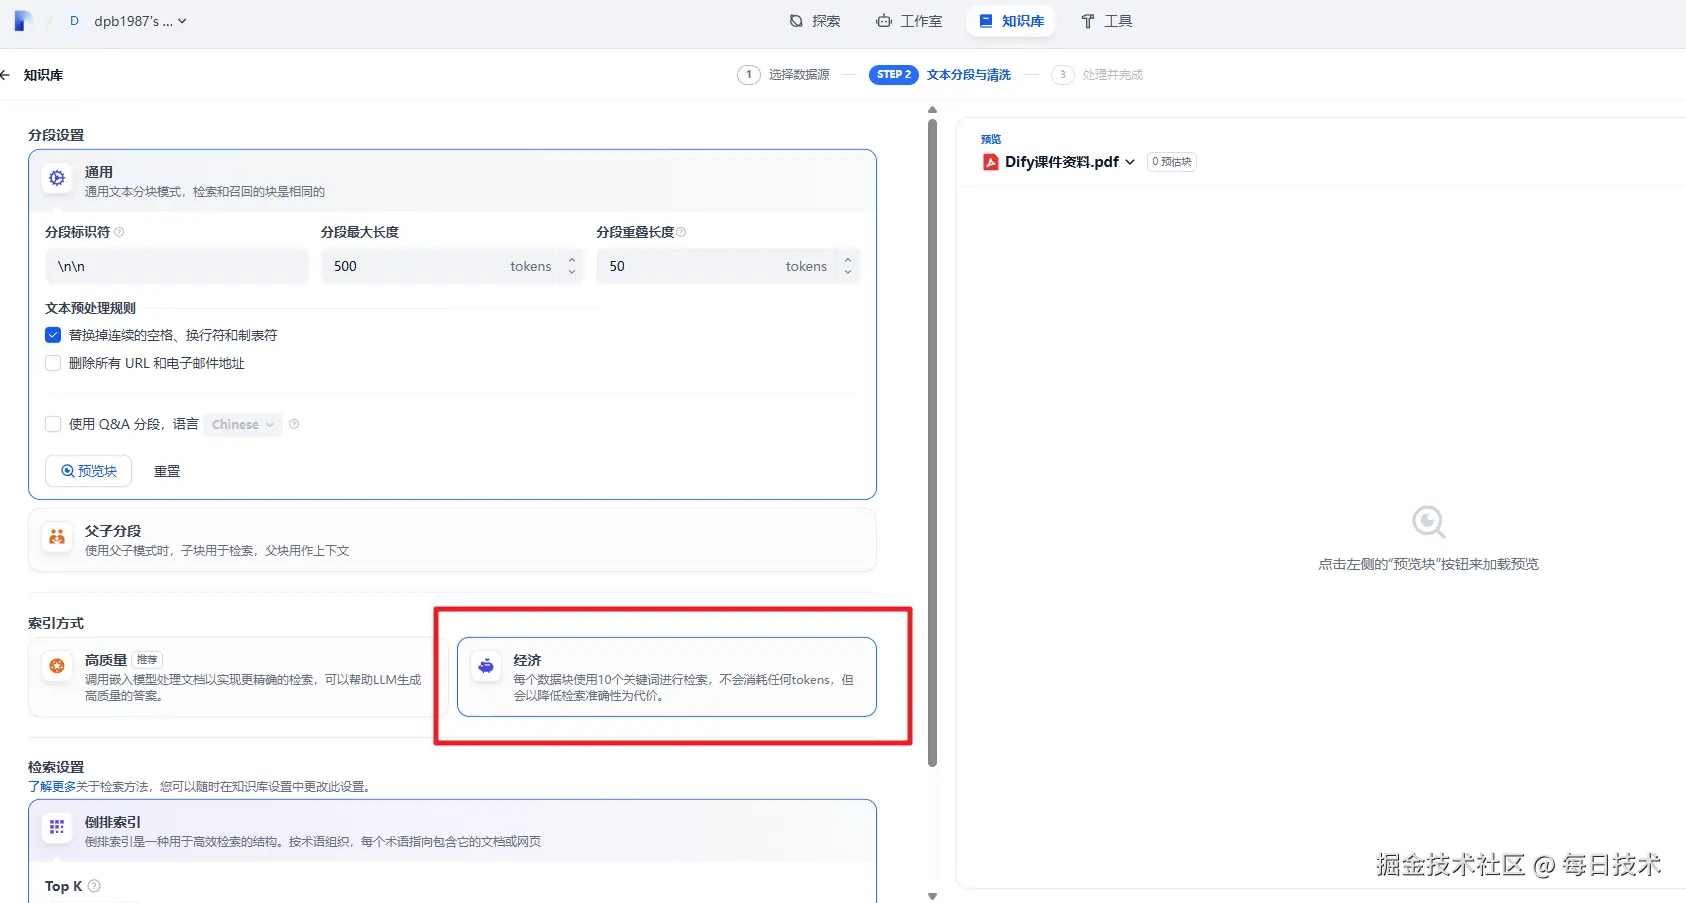This screenshot has height=903, width=1686.
Task: Click the settings panel vertical scrollbar
Action: (932, 443)
